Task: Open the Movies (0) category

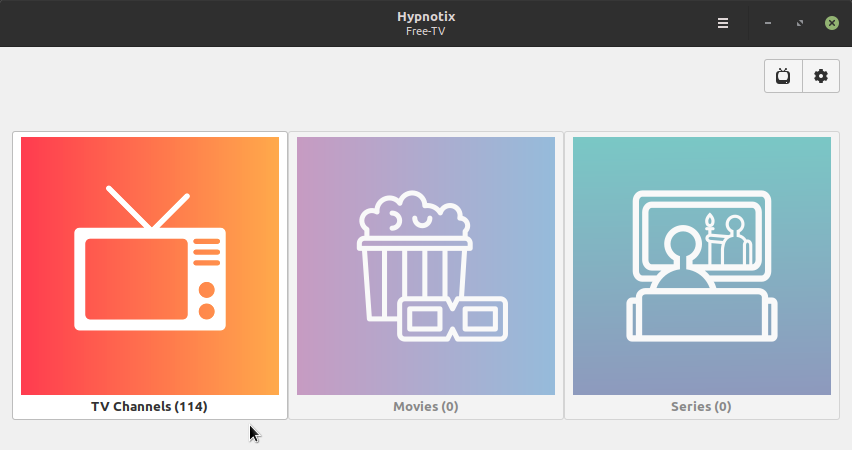Action: (426, 276)
